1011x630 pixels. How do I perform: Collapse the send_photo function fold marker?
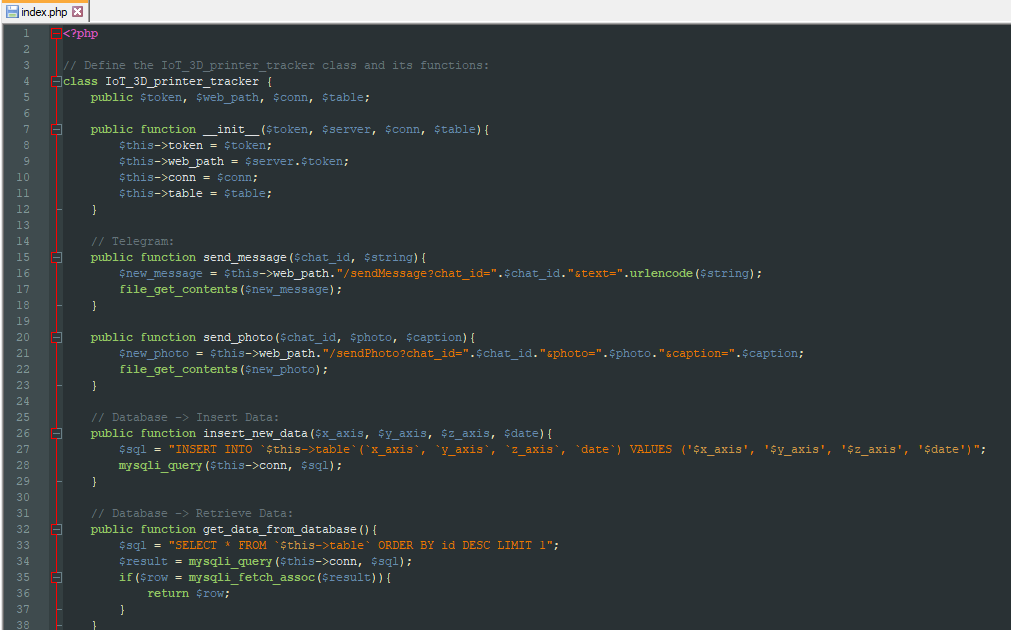[57, 337]
